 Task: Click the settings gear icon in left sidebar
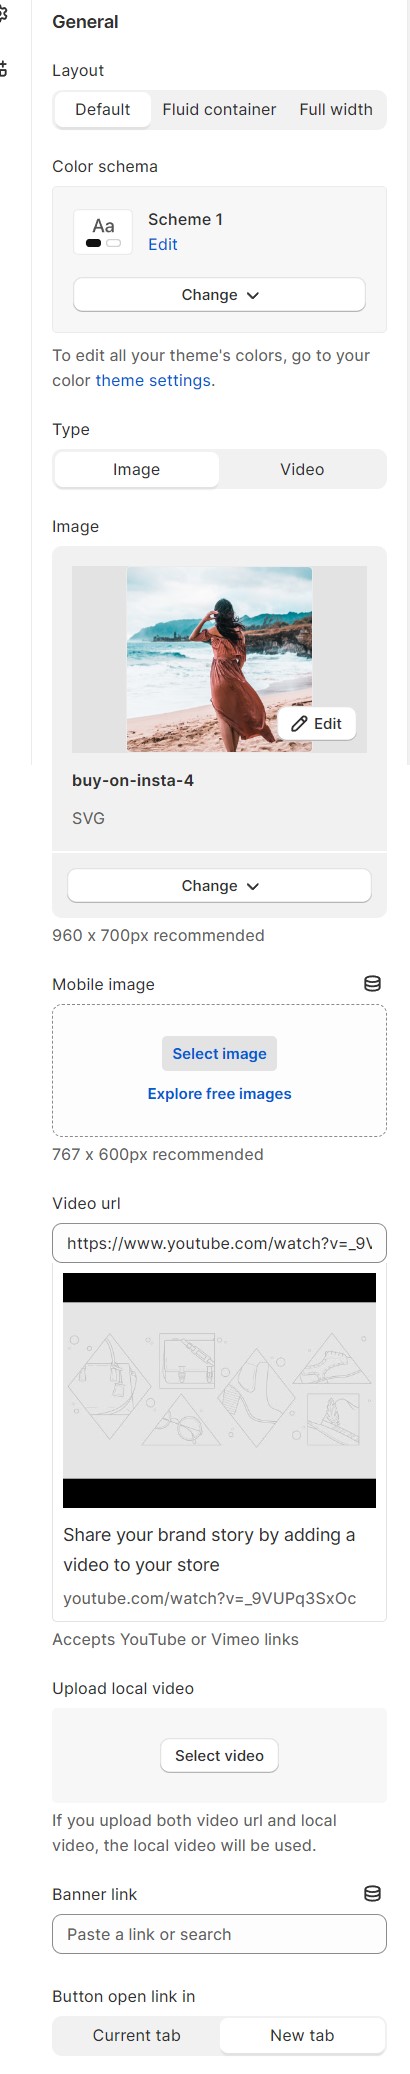[4, 14]
